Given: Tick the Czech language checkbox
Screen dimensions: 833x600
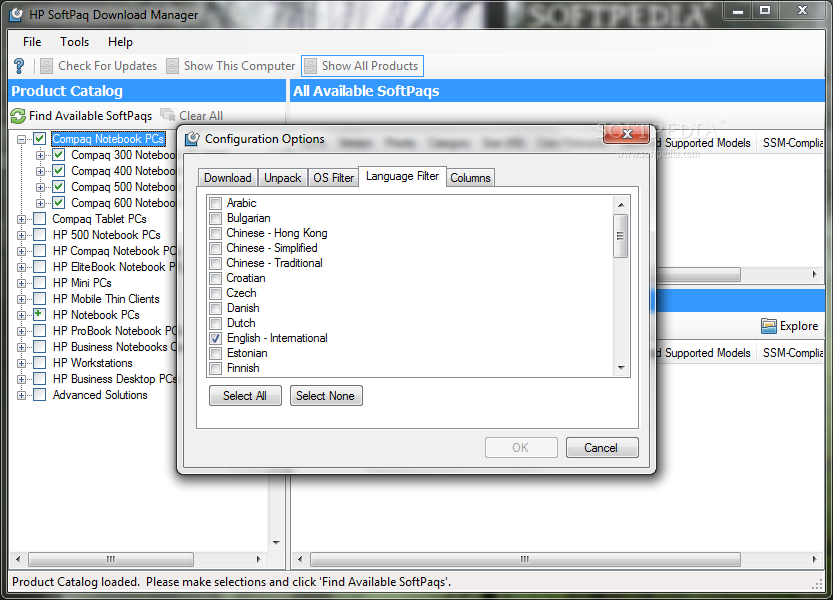Looking at the screenshot, I should tap(216, 293).
